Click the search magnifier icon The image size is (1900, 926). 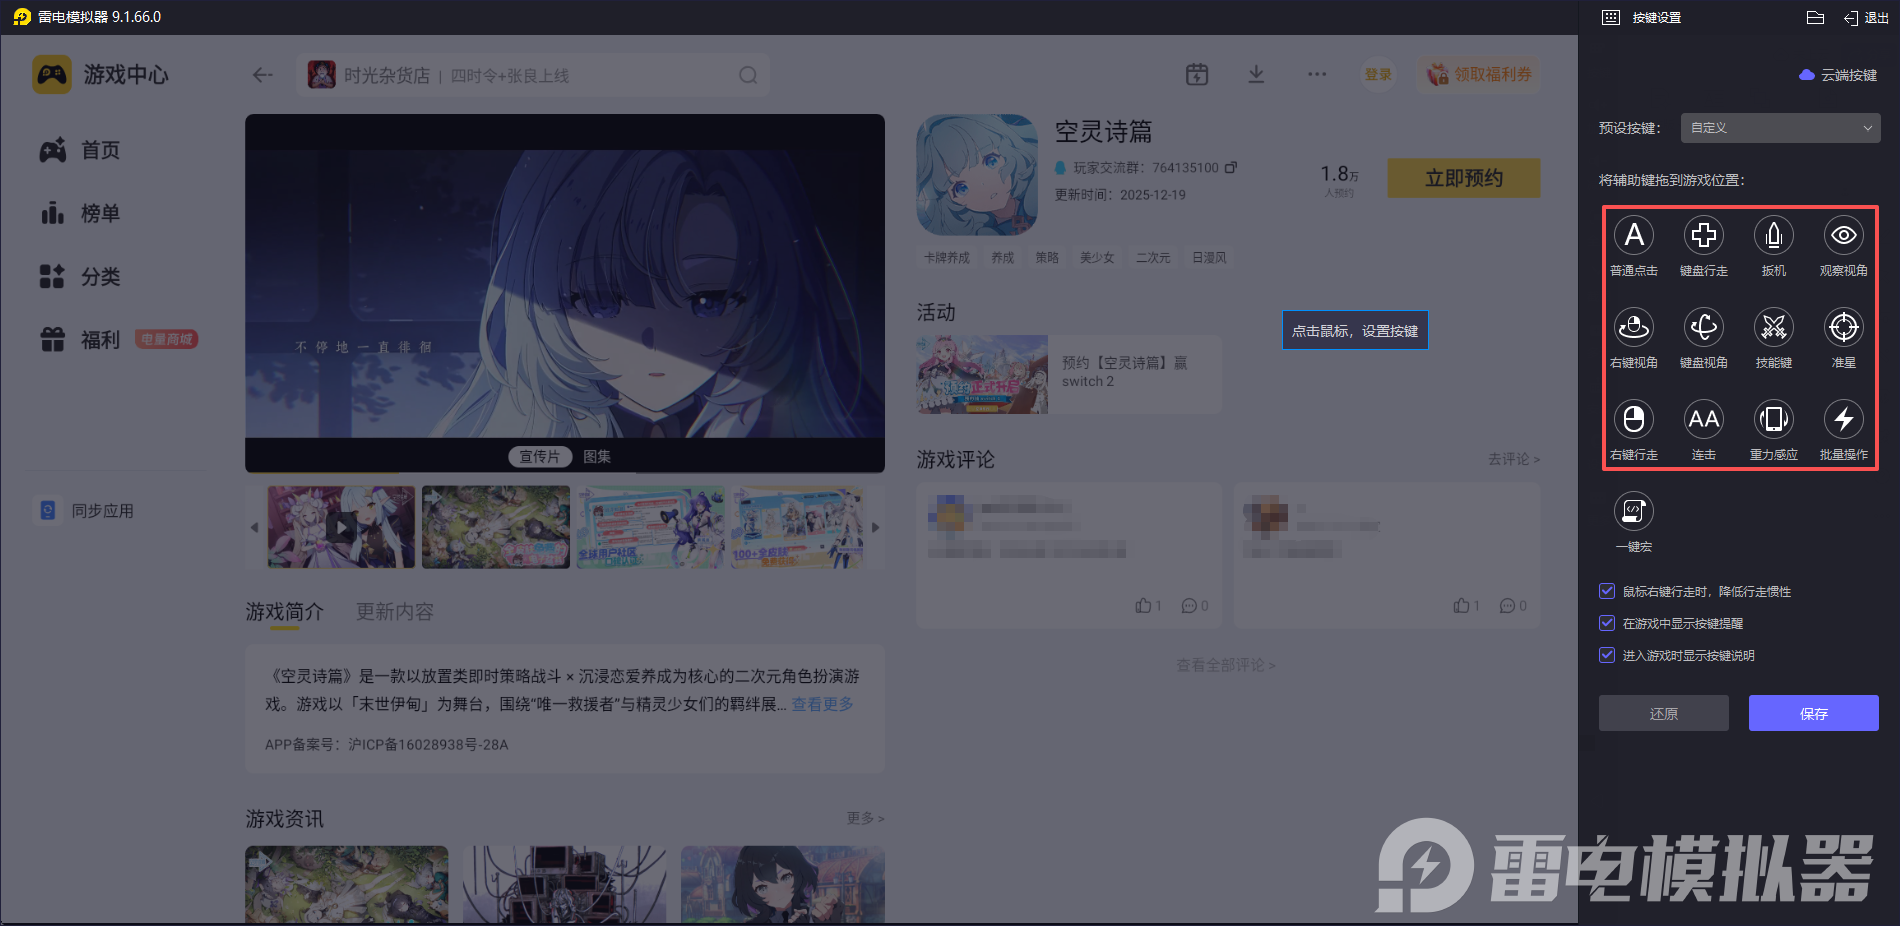click(748, 75)
